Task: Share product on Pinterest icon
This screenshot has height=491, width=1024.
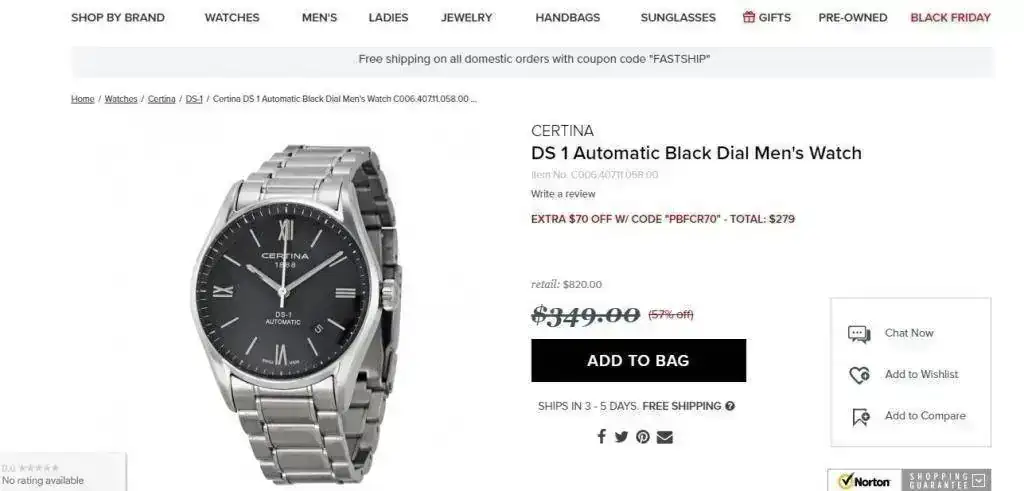Action: (x=643, y=437)
